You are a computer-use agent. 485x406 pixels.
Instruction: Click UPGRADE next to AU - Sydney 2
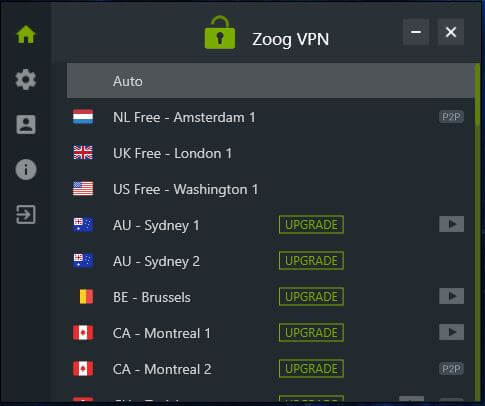pos(311,261)
